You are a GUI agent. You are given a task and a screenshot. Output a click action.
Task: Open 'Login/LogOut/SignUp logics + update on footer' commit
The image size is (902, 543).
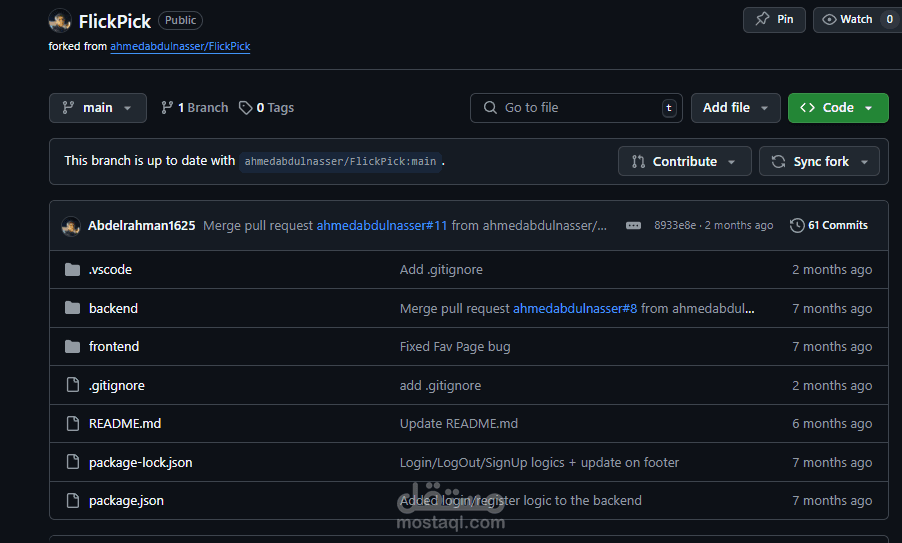pyautogui.click(x=539, y=462)
